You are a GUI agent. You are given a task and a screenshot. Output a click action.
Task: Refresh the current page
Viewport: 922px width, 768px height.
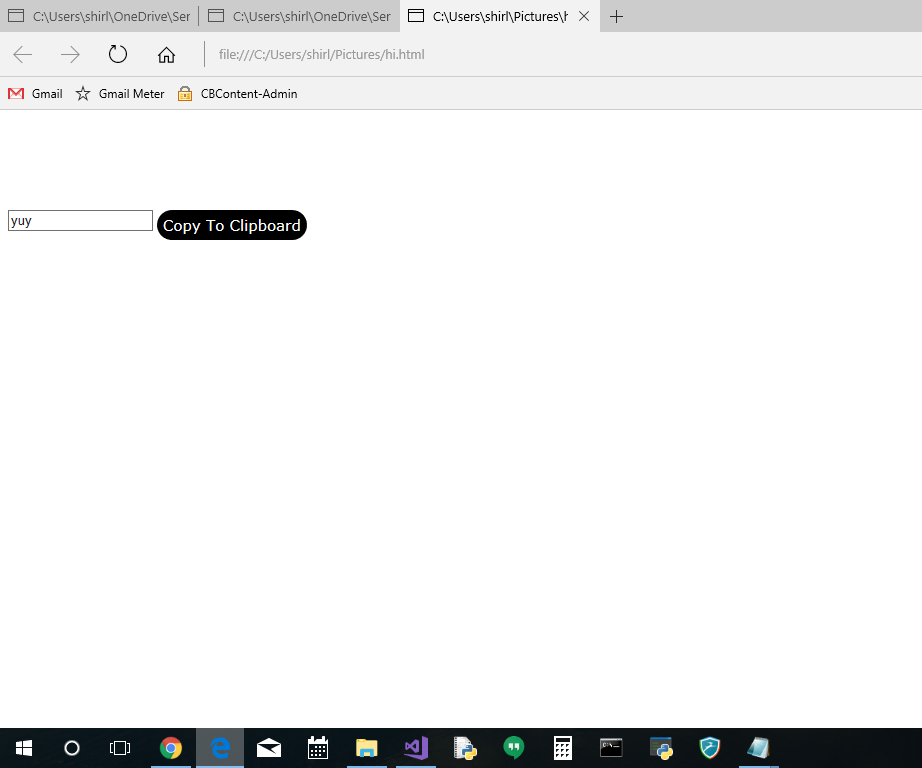[x=118, y=54]
